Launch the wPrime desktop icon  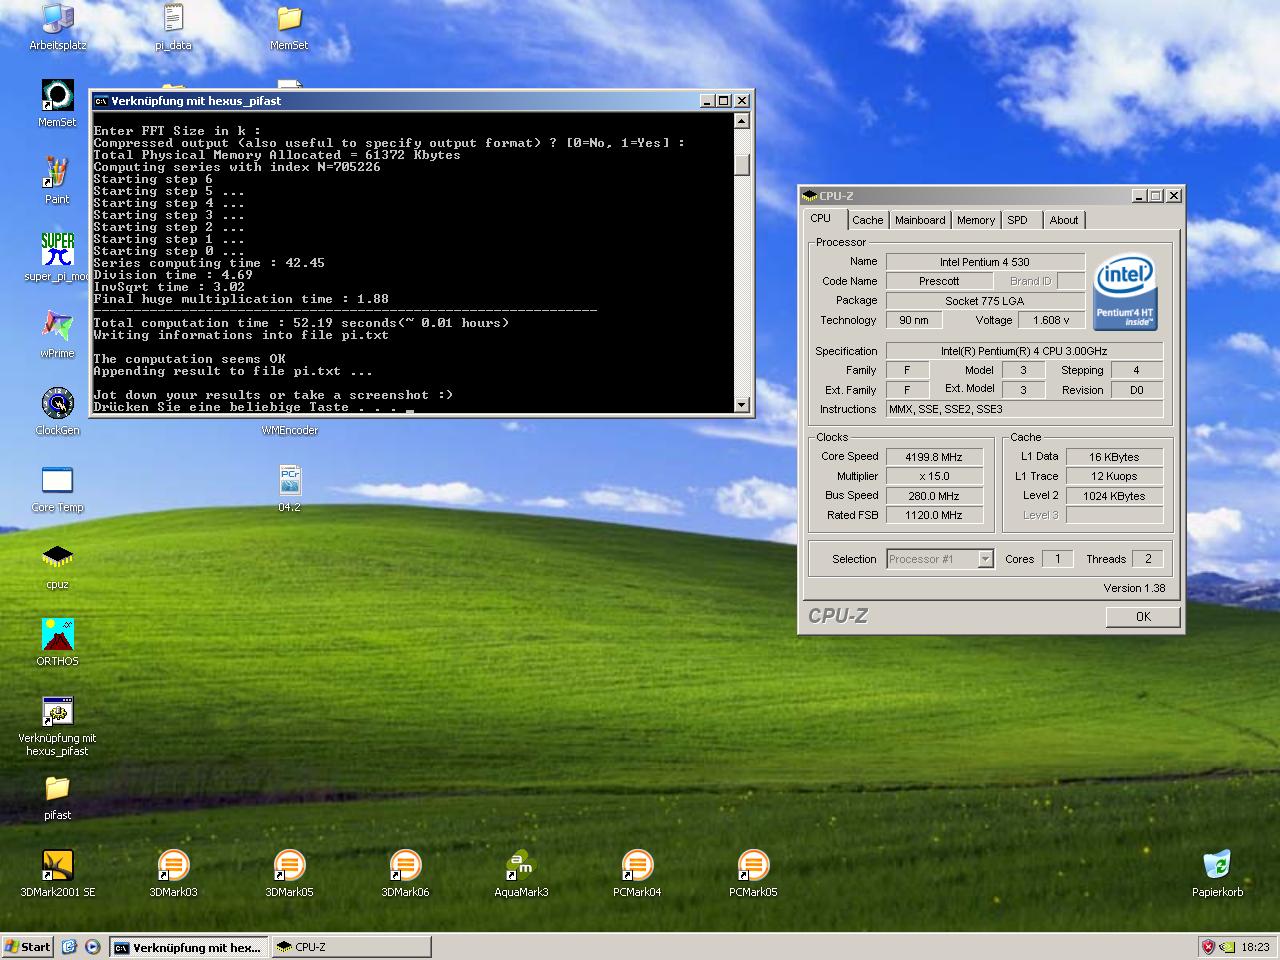pos(57,326)
